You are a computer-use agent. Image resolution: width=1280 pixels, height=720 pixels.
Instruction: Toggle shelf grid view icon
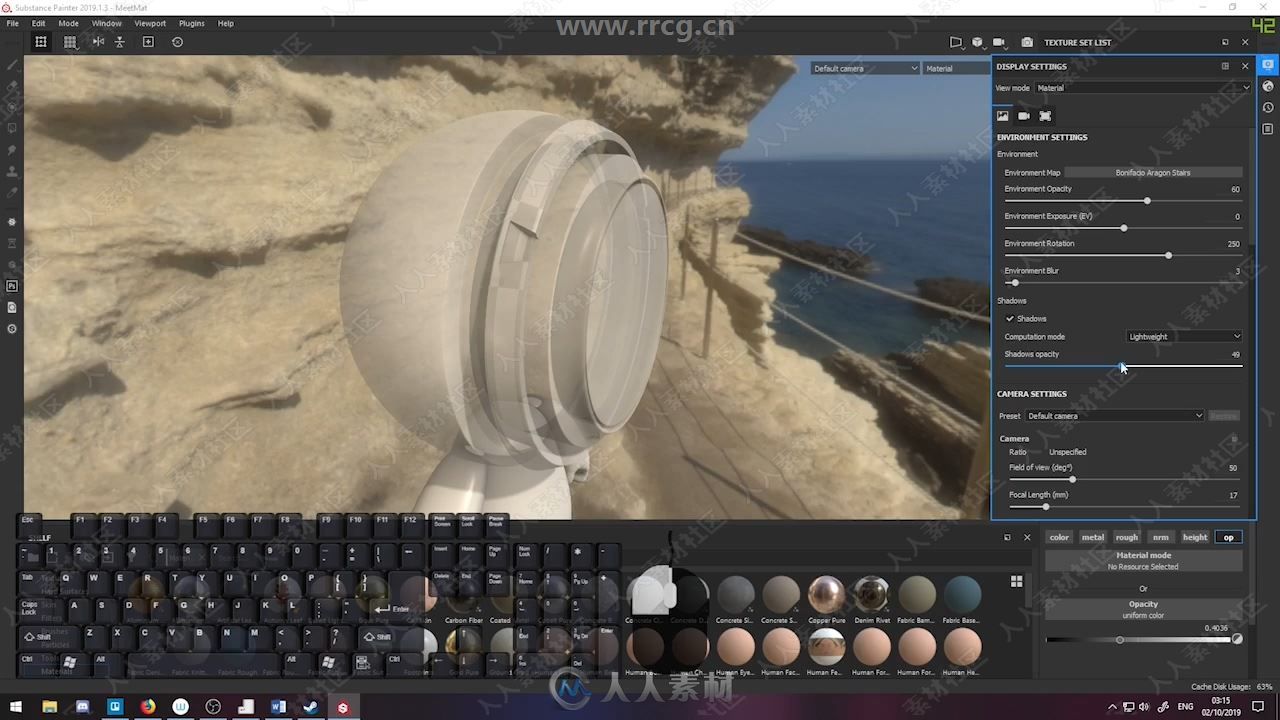click(x=1017, y=581)
